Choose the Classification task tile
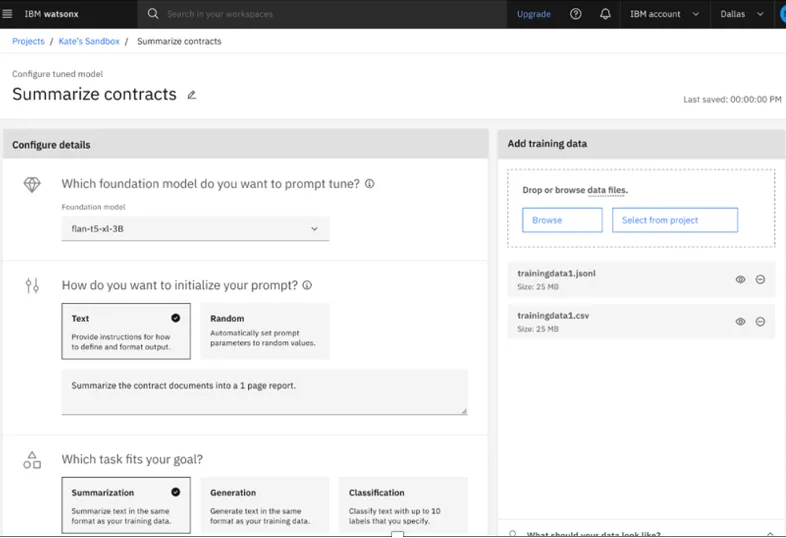 coord(403,505)
